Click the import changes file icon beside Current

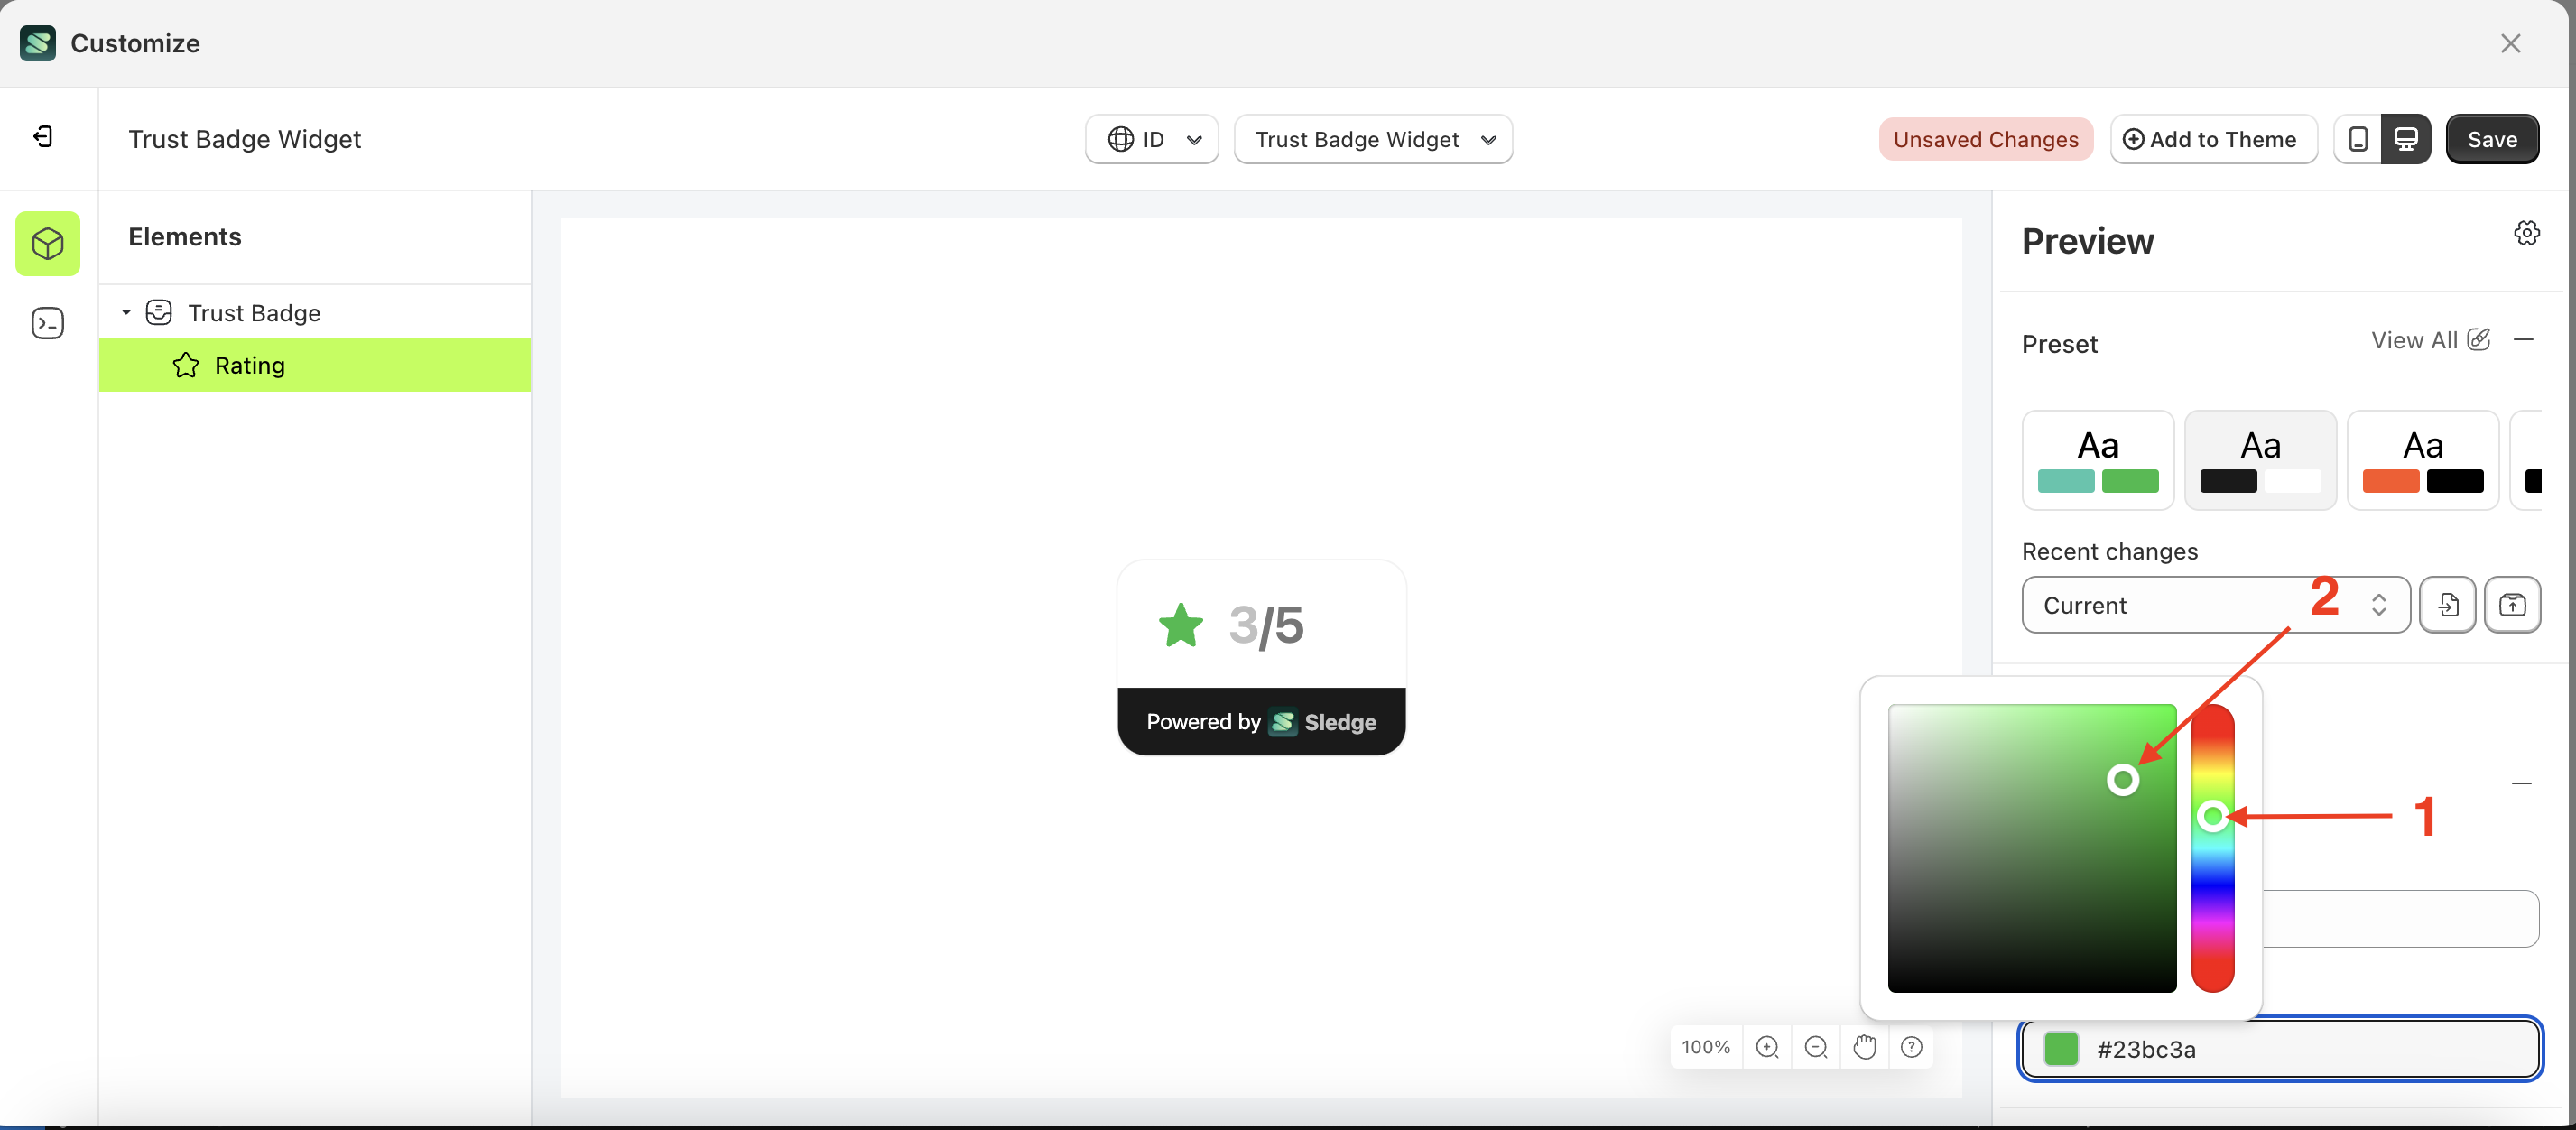tap(2448, 605)
